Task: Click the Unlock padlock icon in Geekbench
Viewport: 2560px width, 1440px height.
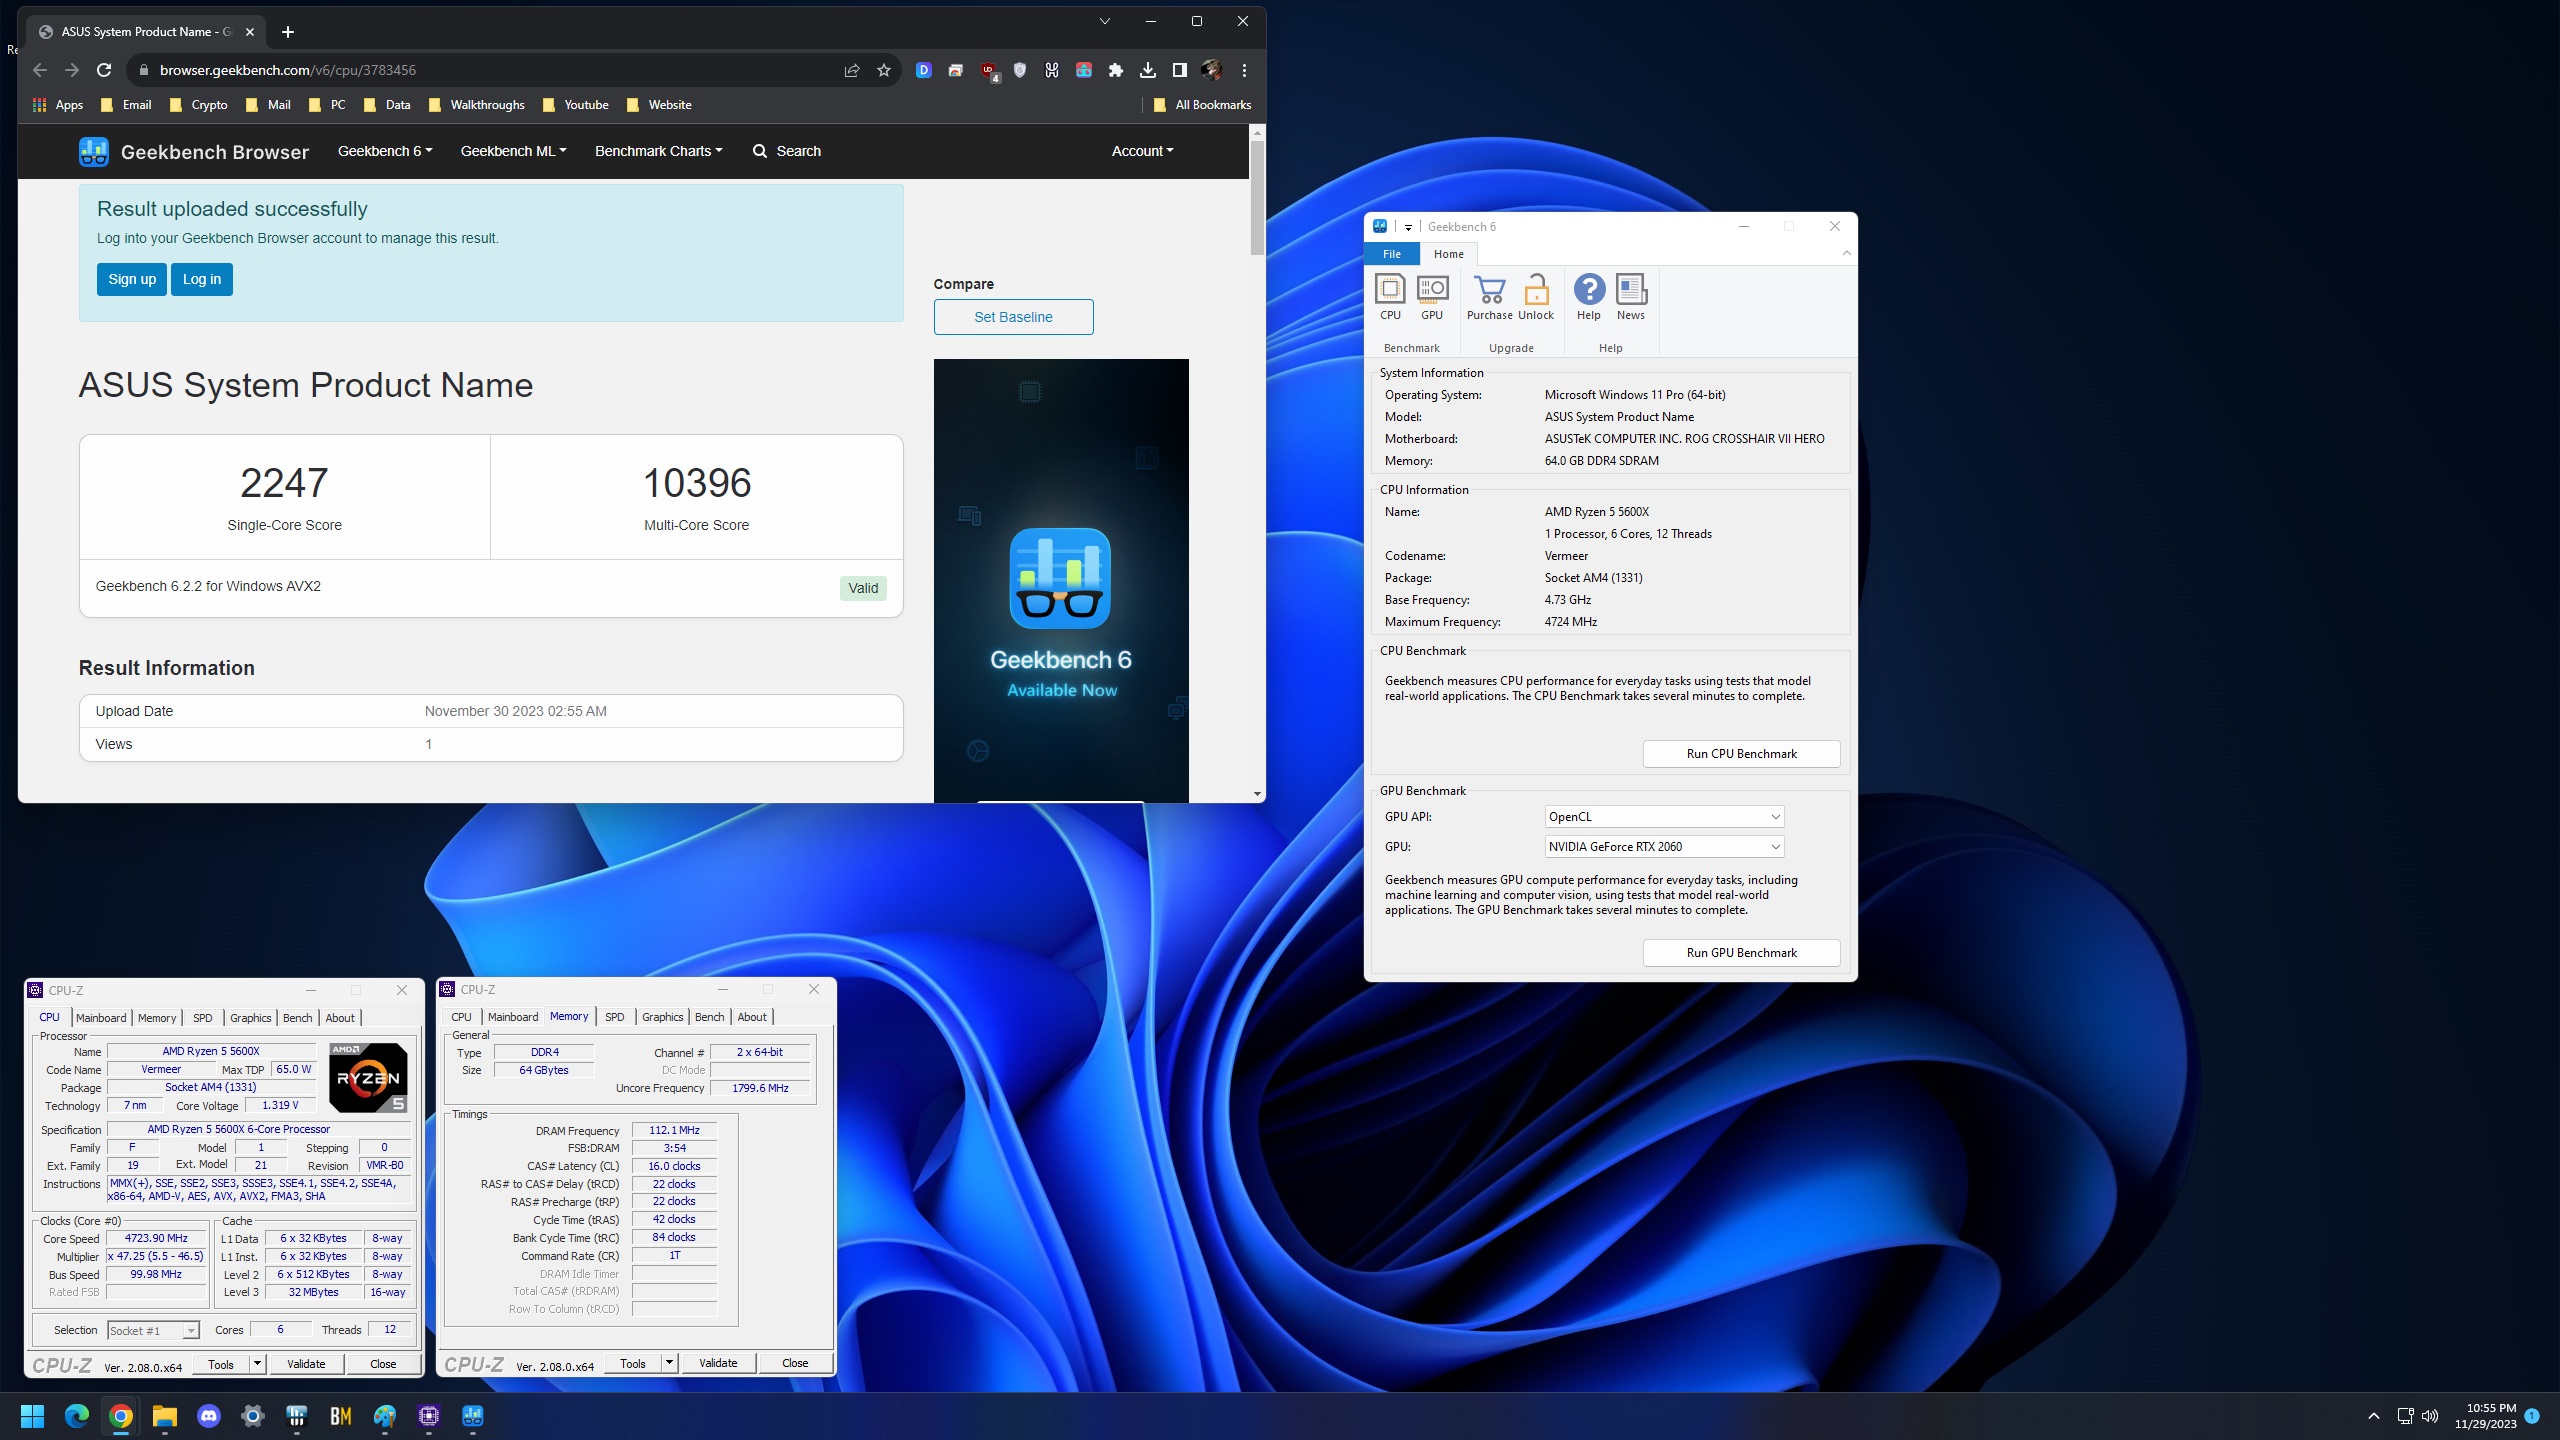Action: [x=1536, y=297]
